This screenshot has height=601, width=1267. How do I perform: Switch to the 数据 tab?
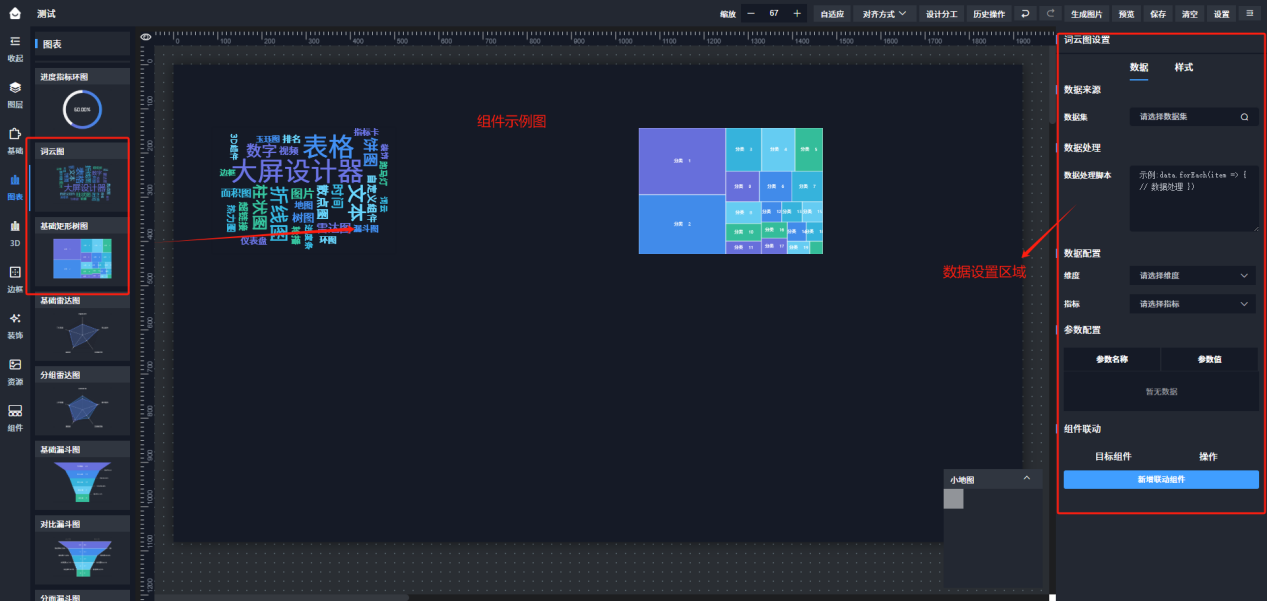[1139, 68]
